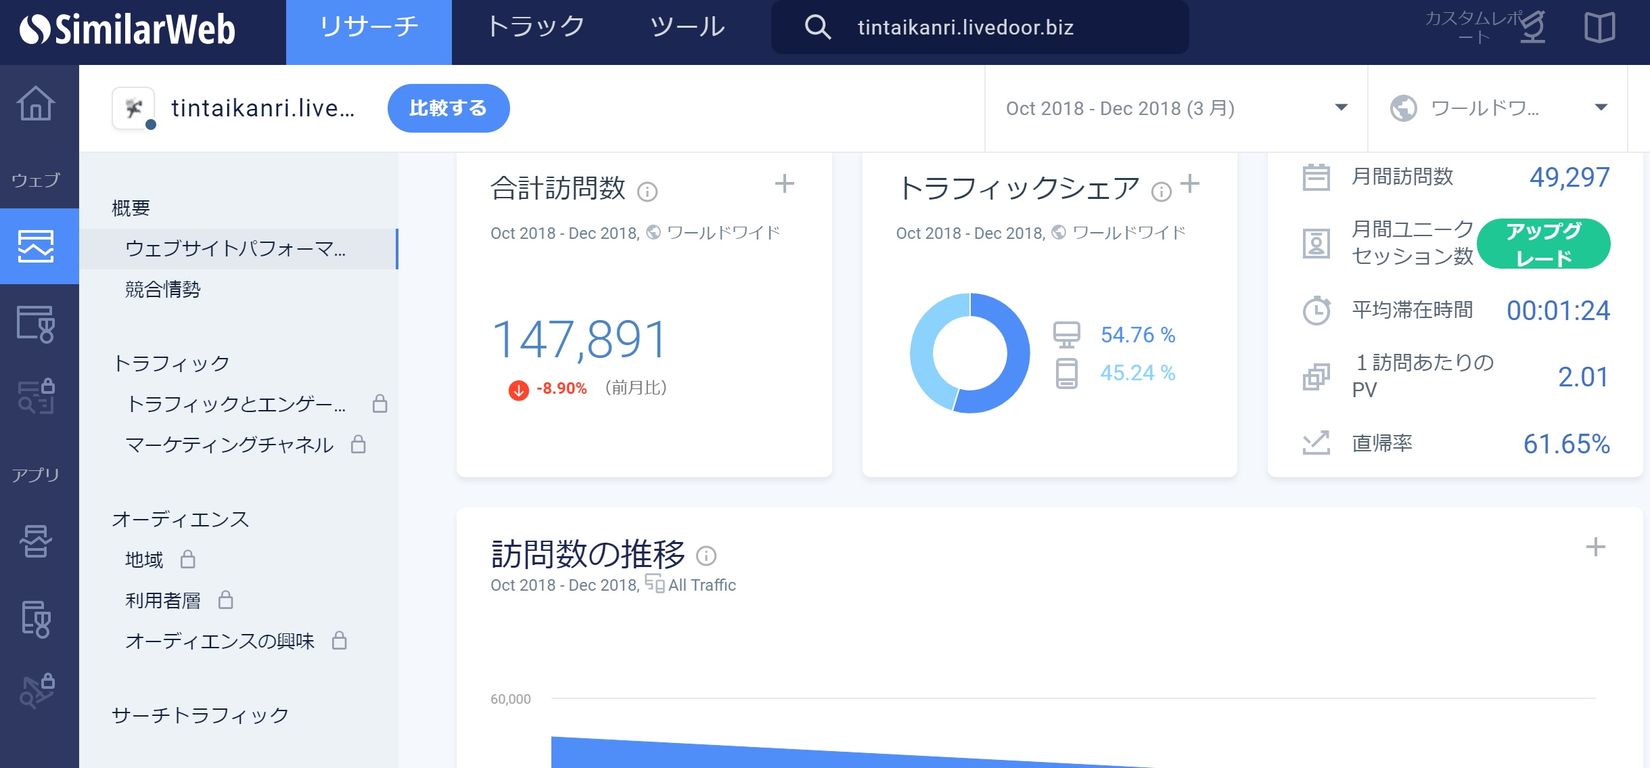The image size is (1650, 768).
Task: Click the magnifier search icon
Action: coord(817,27)
